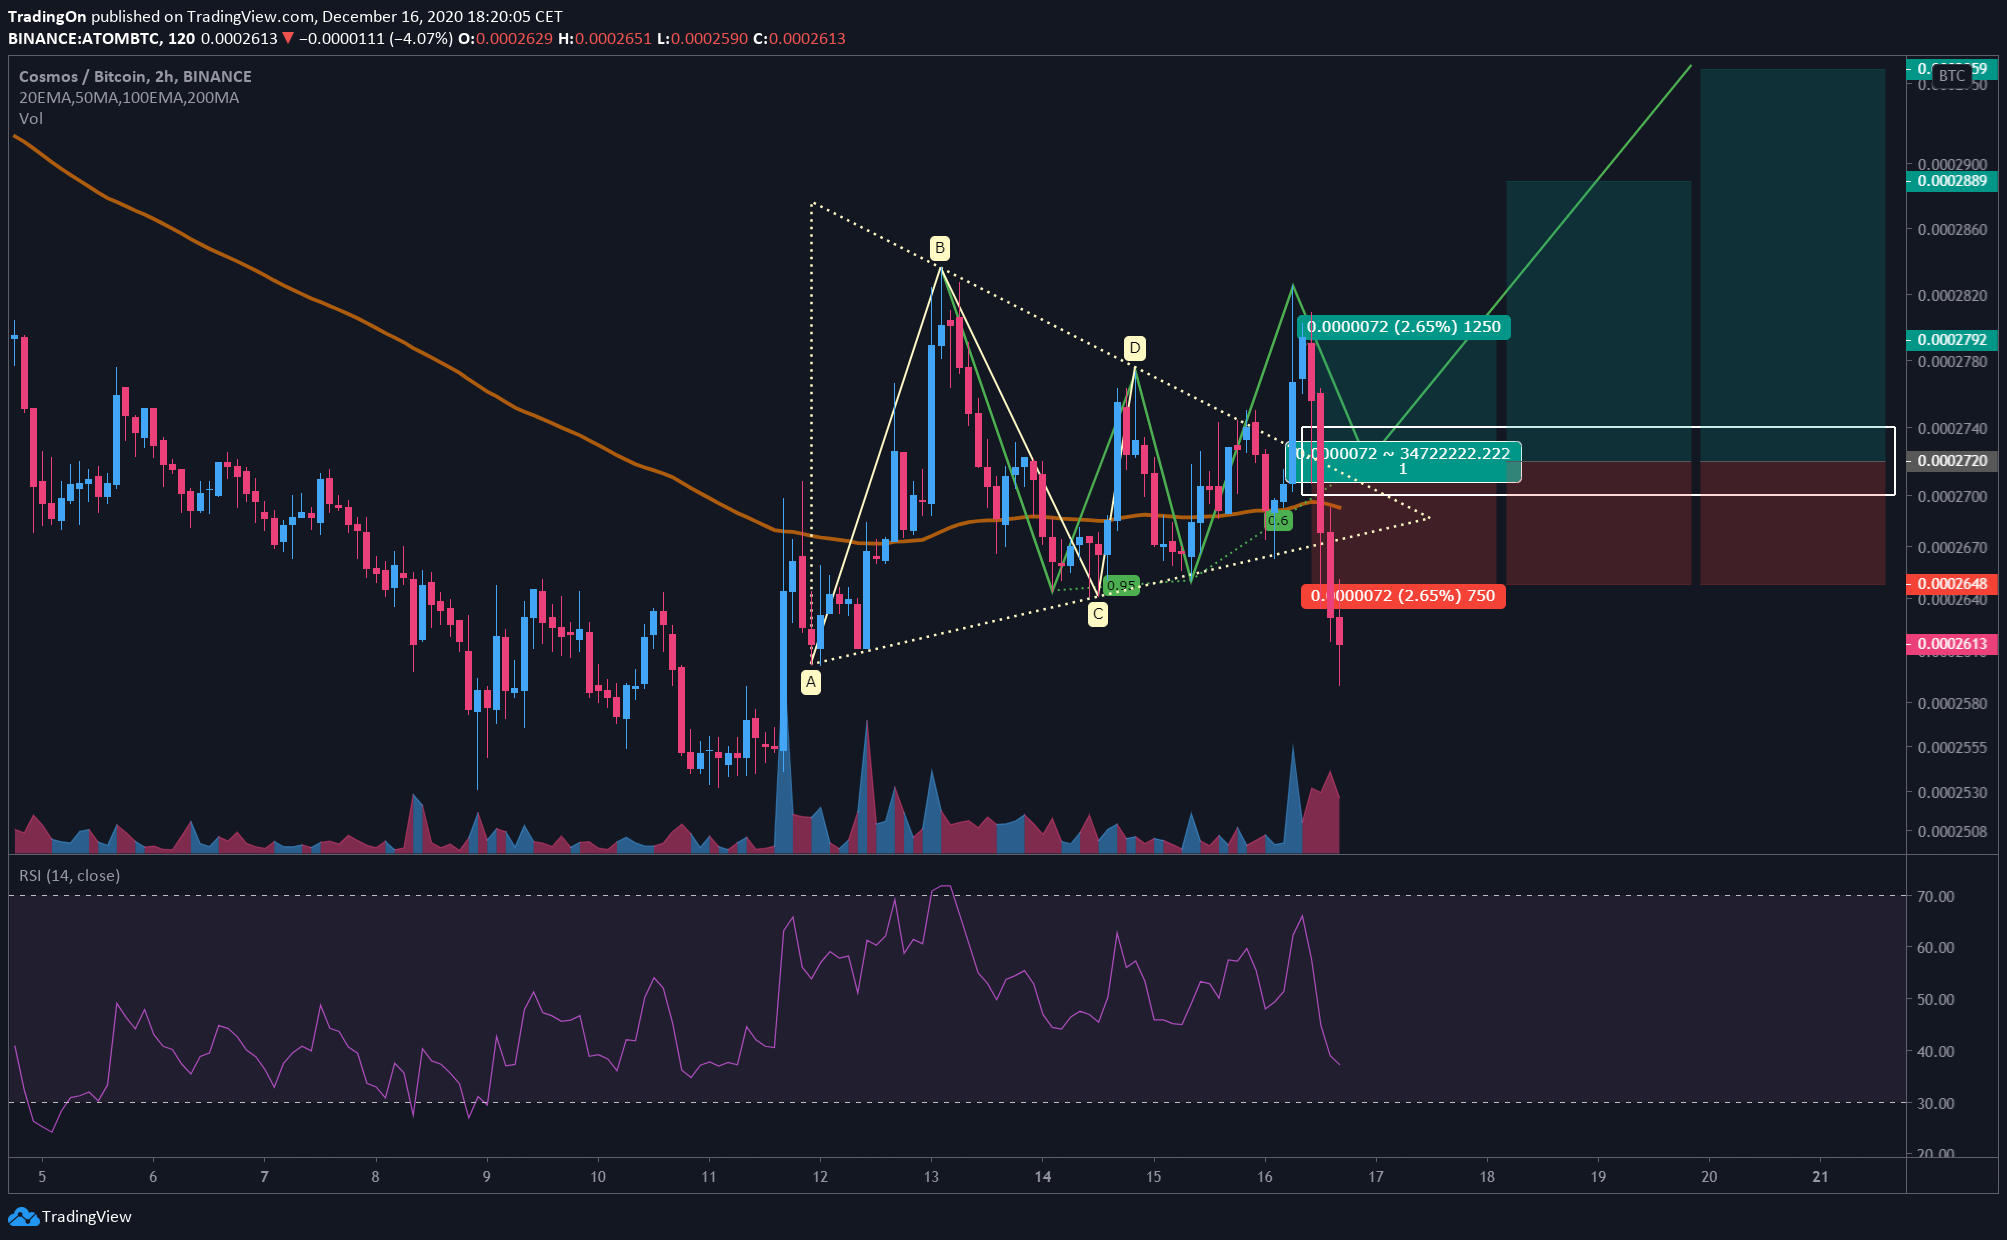Select the 0.0002555 price axis tick
2007x1240 pixels.
(x=1952, y=747)
